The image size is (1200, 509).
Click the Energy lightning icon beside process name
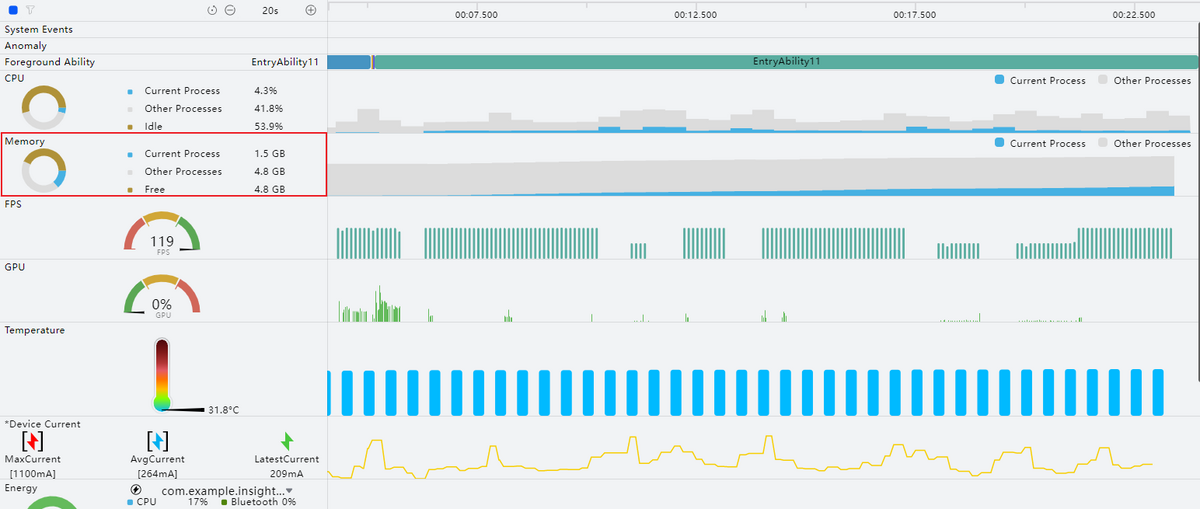point(136,490)
